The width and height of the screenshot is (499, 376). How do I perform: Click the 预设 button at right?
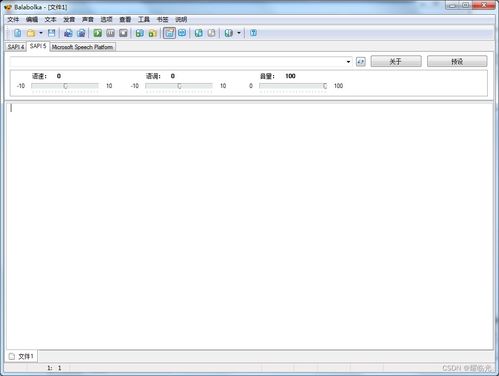457,61
